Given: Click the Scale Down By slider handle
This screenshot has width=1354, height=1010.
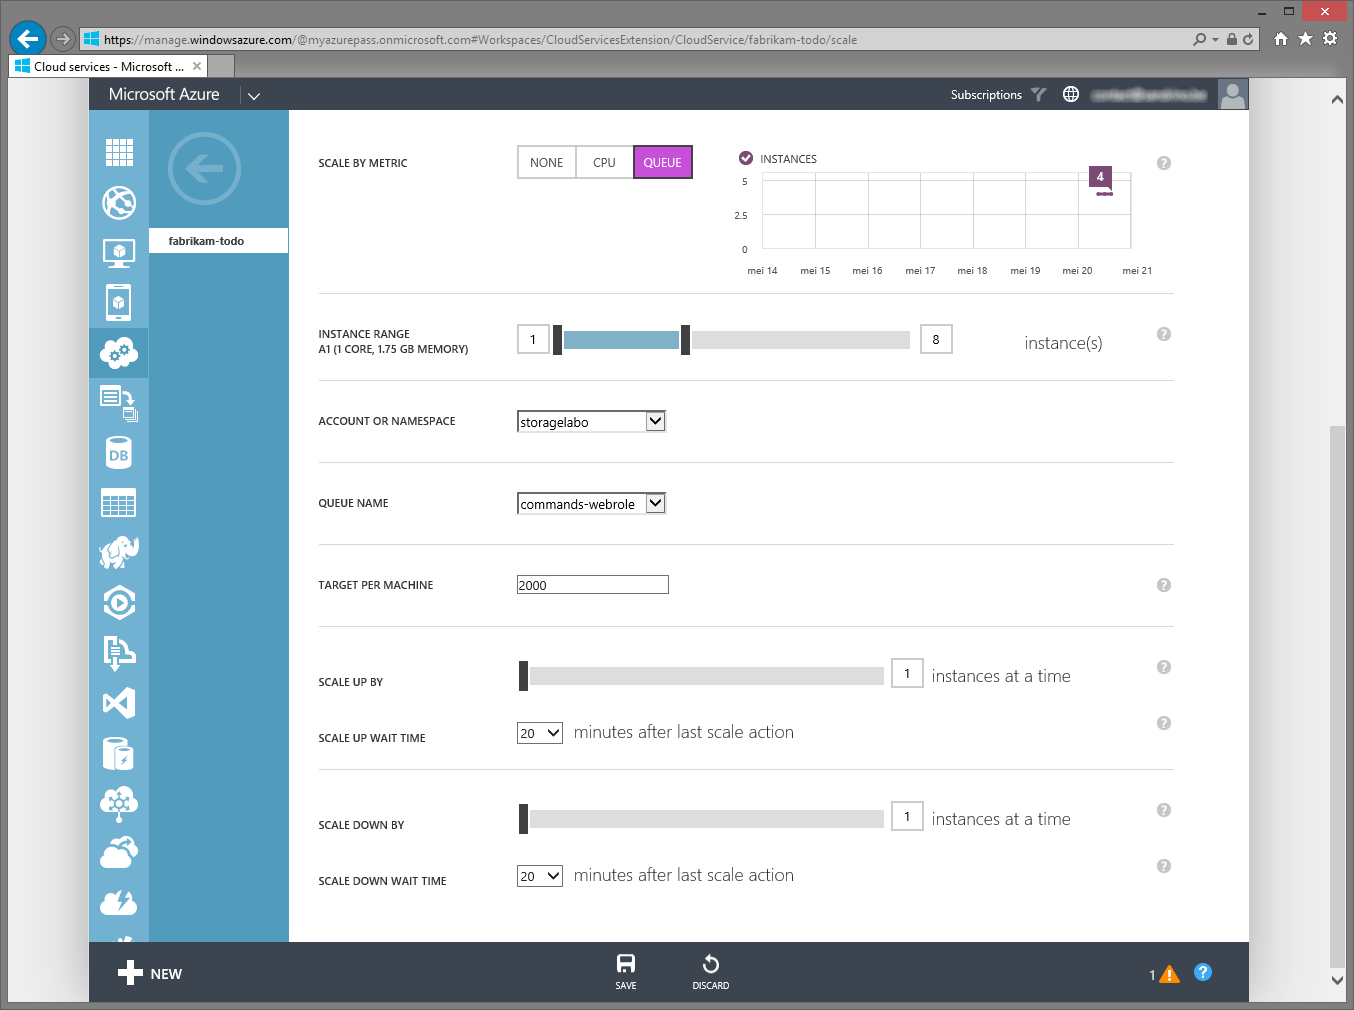Looking at the screenshot, I should (x=523, y=819).
